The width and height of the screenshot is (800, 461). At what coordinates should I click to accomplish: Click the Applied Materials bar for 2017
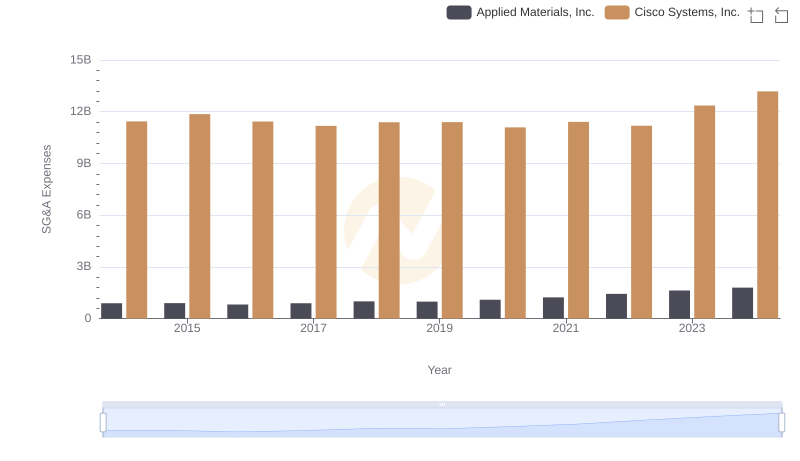point(301,311)
